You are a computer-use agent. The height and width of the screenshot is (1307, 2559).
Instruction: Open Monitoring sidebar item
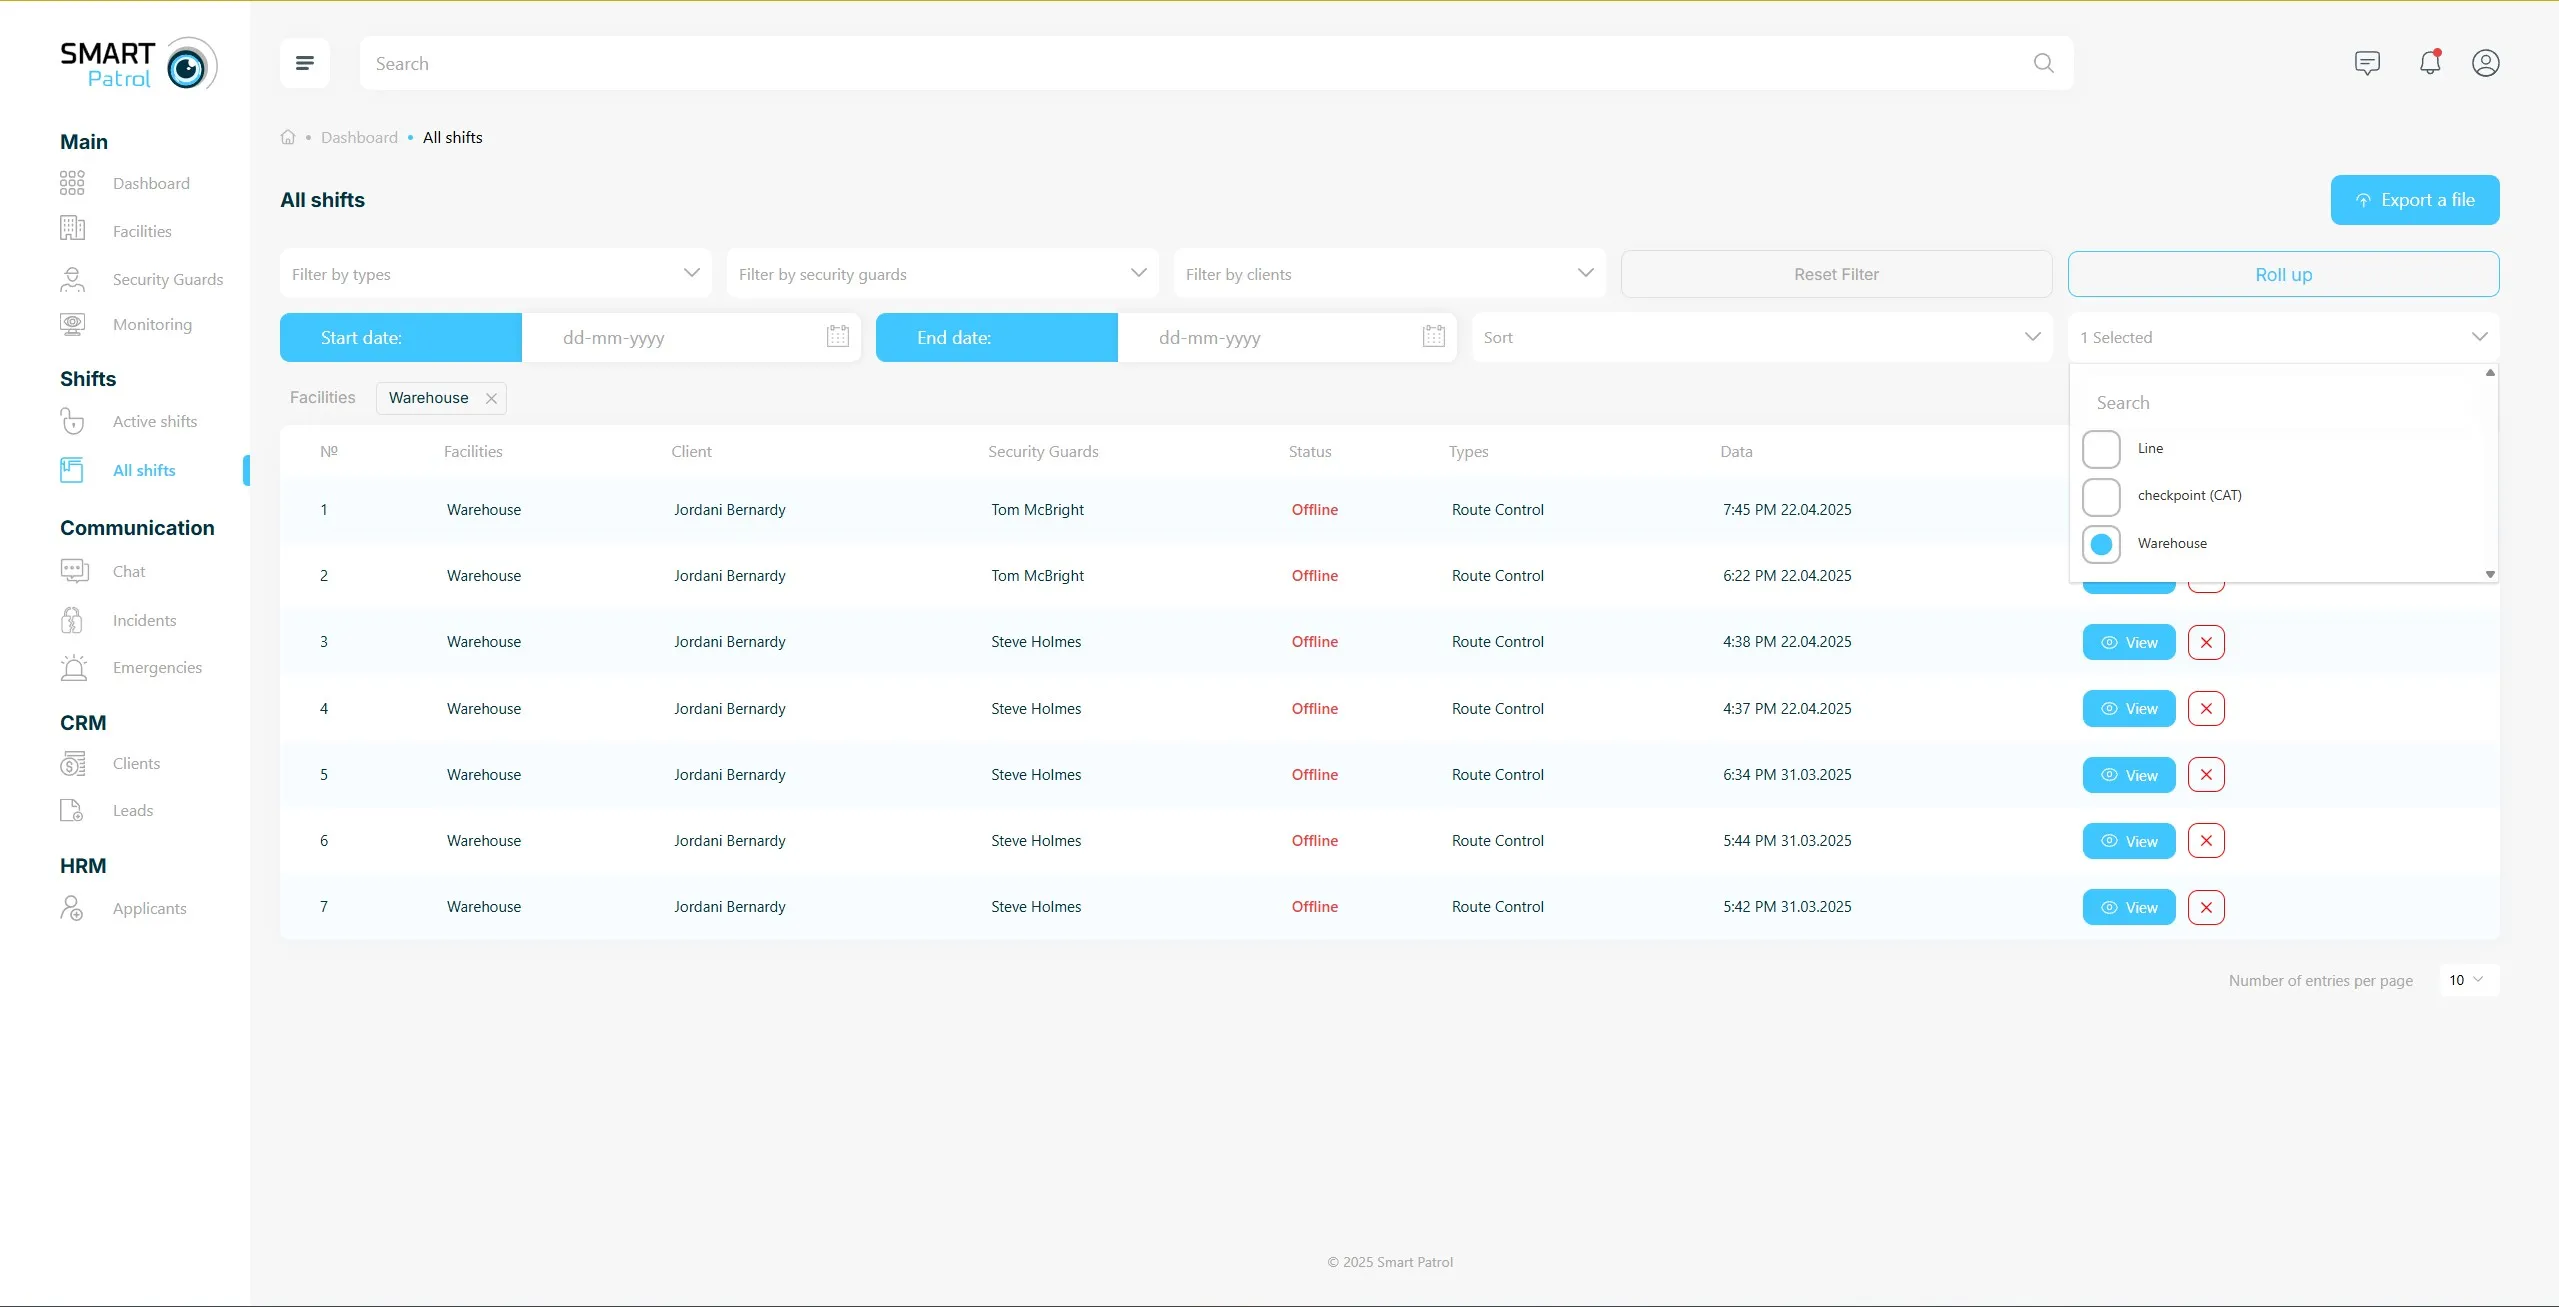[x=152, y=324]
